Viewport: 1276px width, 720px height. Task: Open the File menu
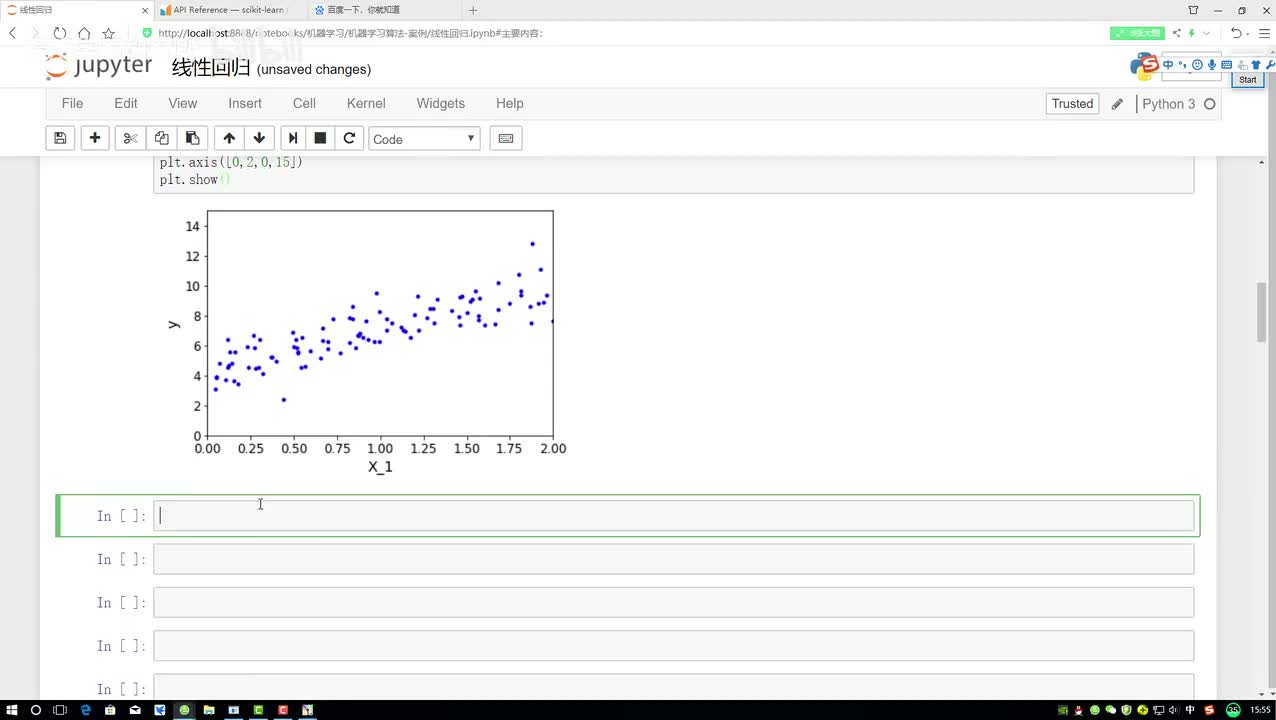[72, 103]
